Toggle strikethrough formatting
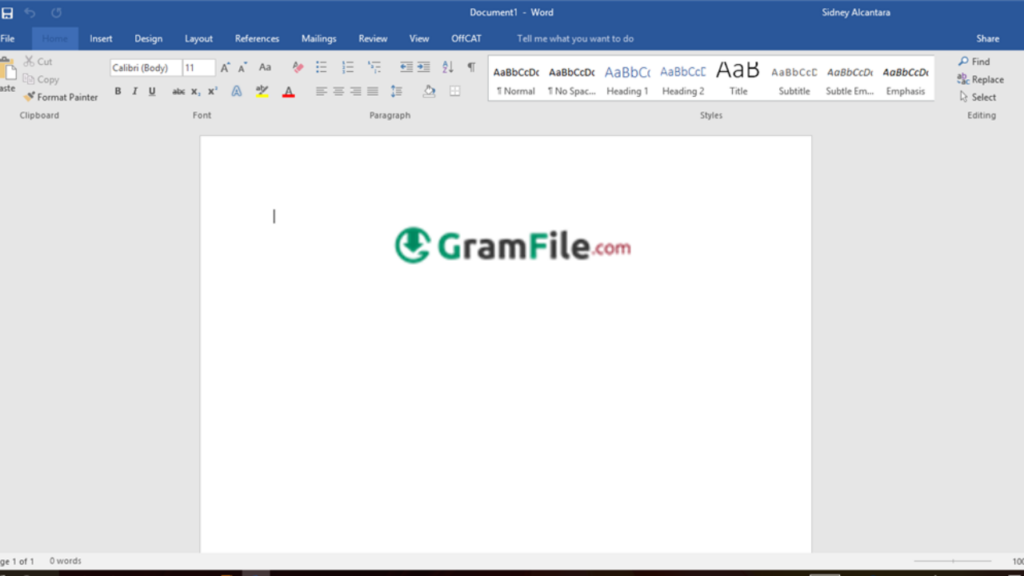1024x576 pixels. pyautogui.click(x=178, y=90)
